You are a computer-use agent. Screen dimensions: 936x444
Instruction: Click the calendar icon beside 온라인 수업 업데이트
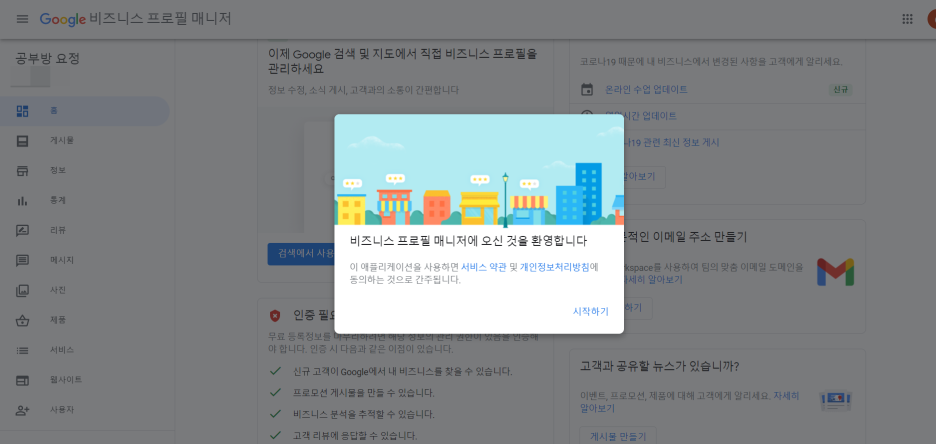click(x=587, y=90)
